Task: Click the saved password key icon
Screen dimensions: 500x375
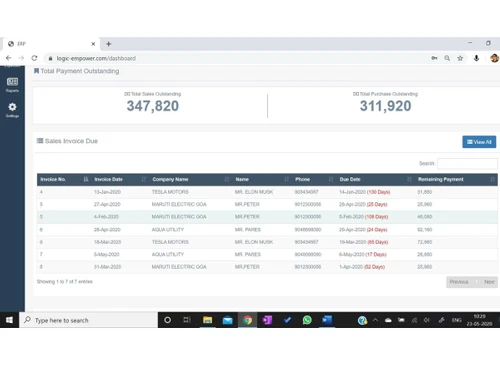Action: [x=434, y=58]
